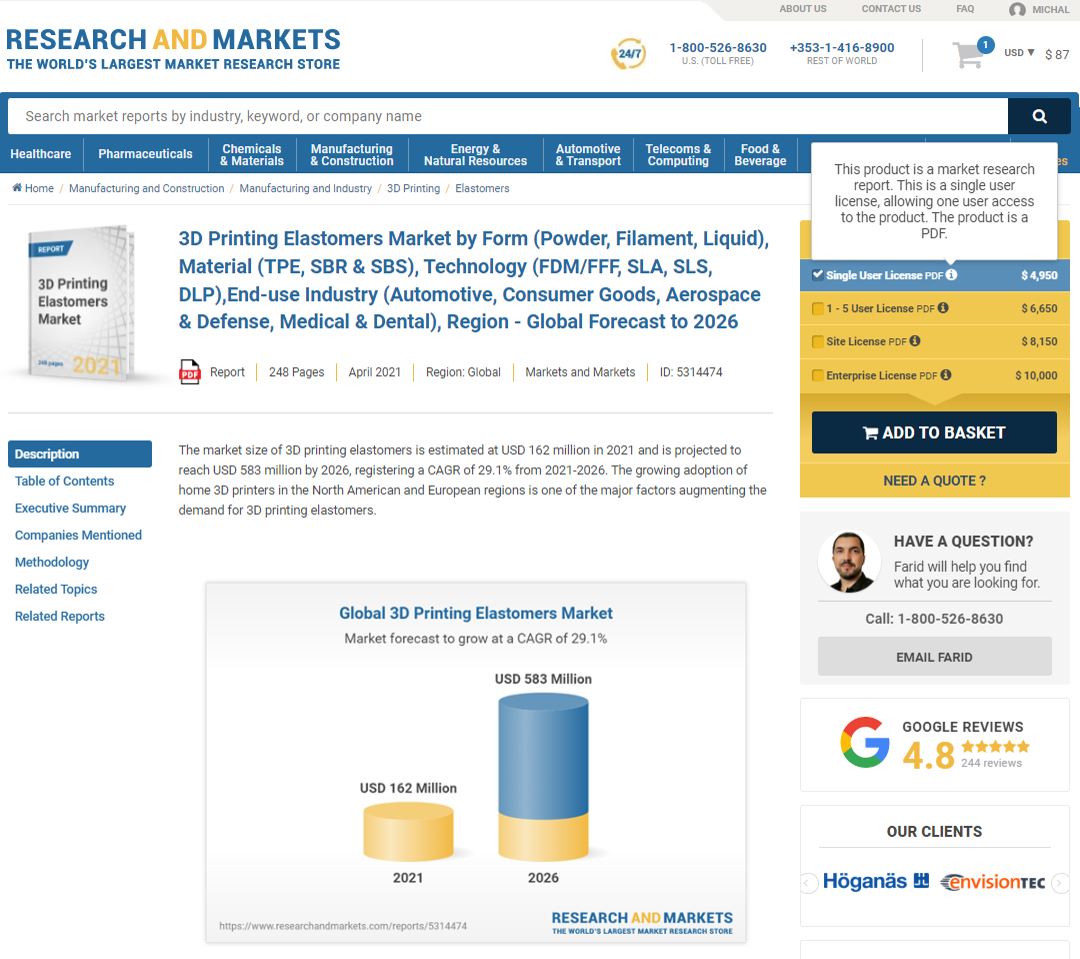Switch to the Table of Contents tab
The image size is (1080, 959).
(x=64, y=481)
